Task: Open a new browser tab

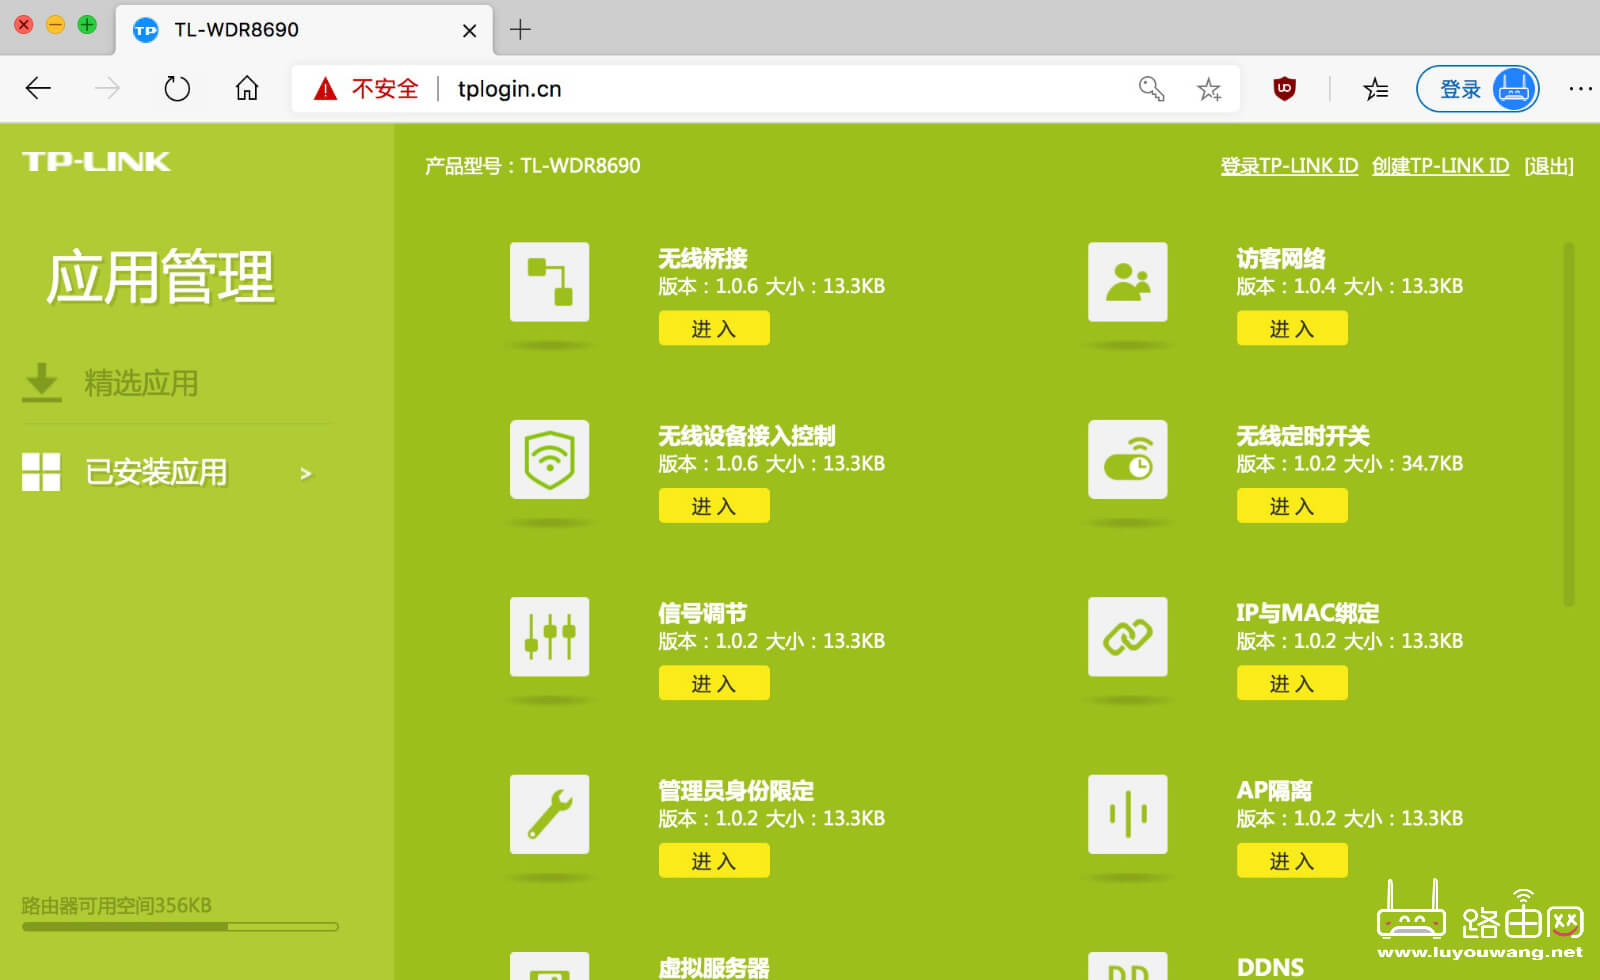Action: pos(520,30)
